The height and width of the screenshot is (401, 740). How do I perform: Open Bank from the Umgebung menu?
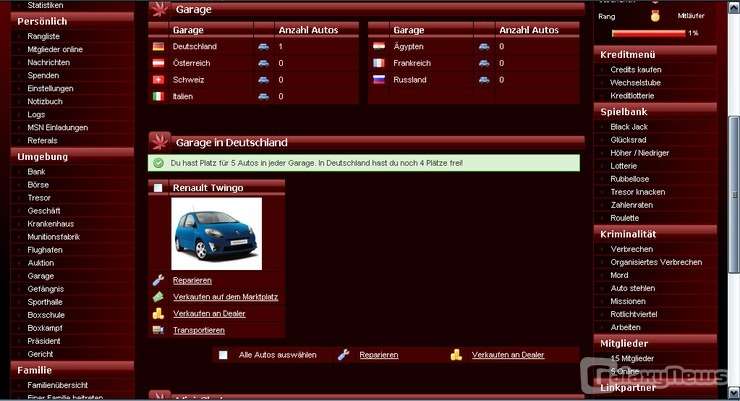click(x=37, y=172)
